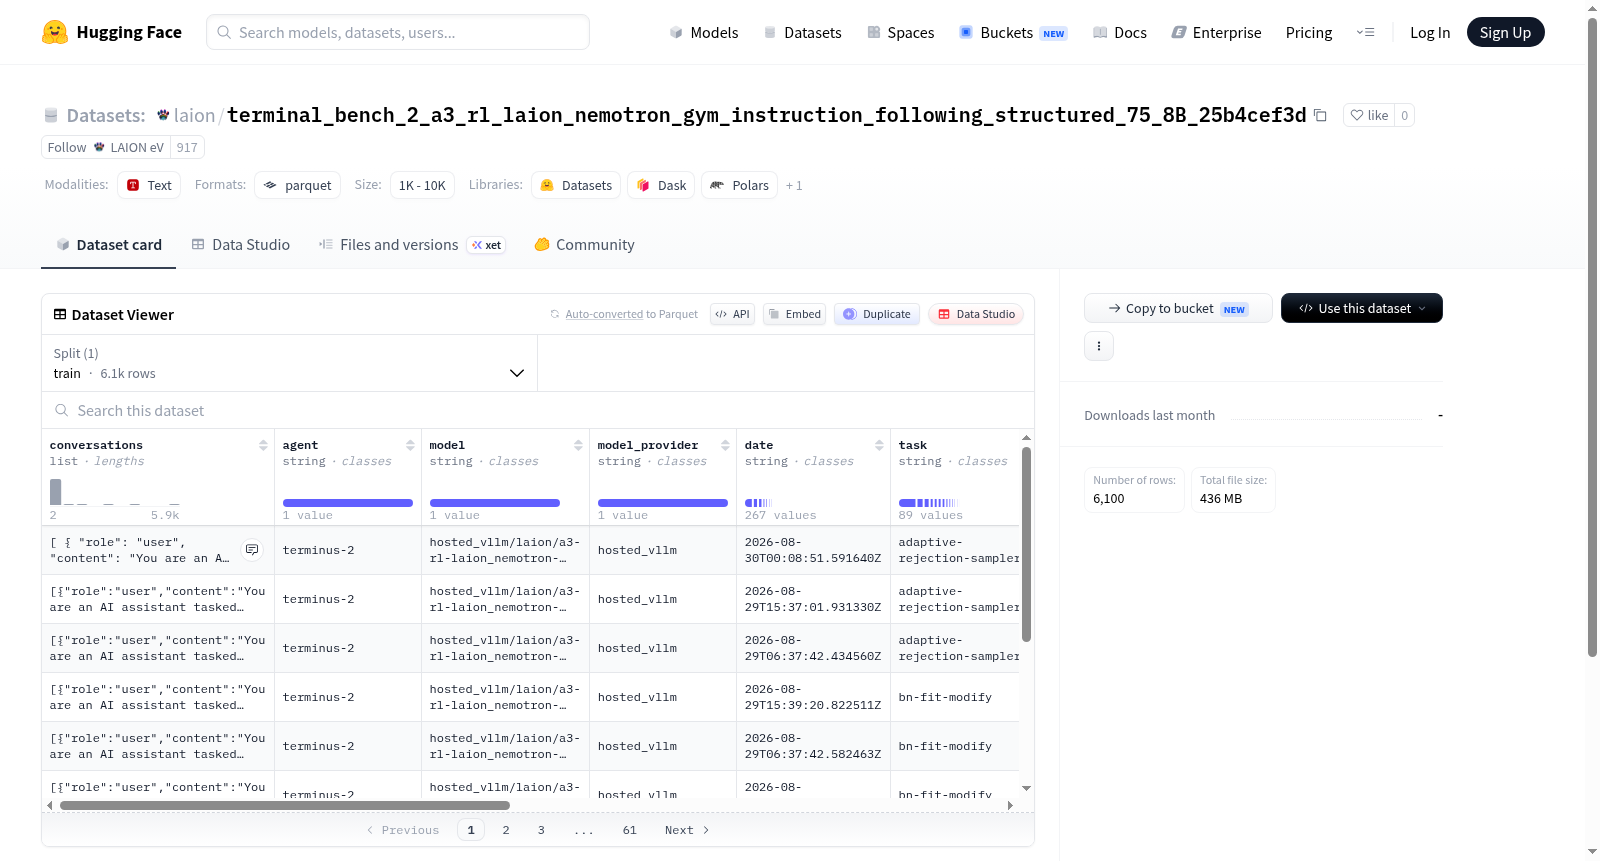Focus the main search models field
Screen dimensions: 1600x861
pos(398,32)
